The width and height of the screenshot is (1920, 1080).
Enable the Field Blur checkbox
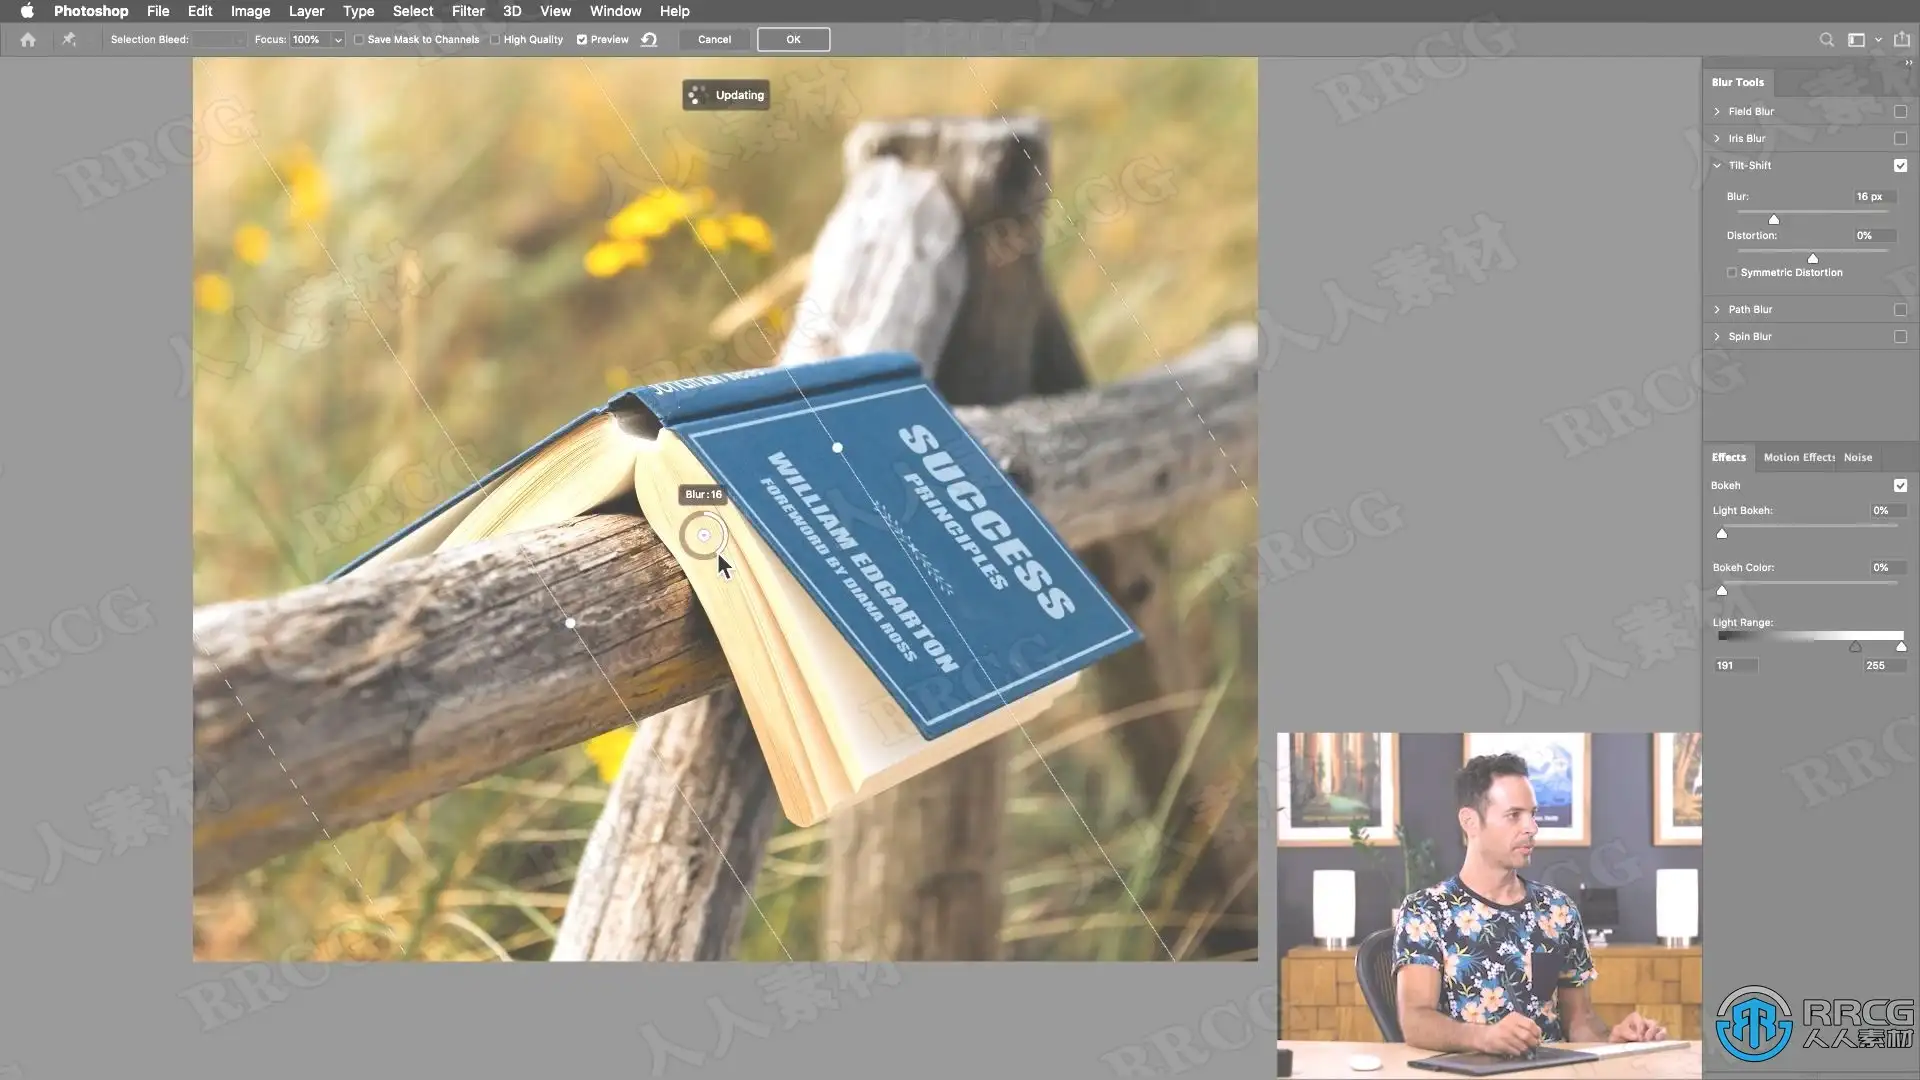pos(1900,112)
